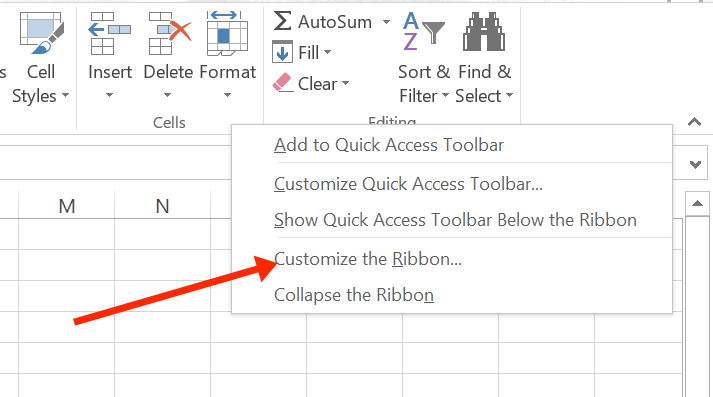
Task: Click the Cell Styles icon
Action: click(42, 33)
